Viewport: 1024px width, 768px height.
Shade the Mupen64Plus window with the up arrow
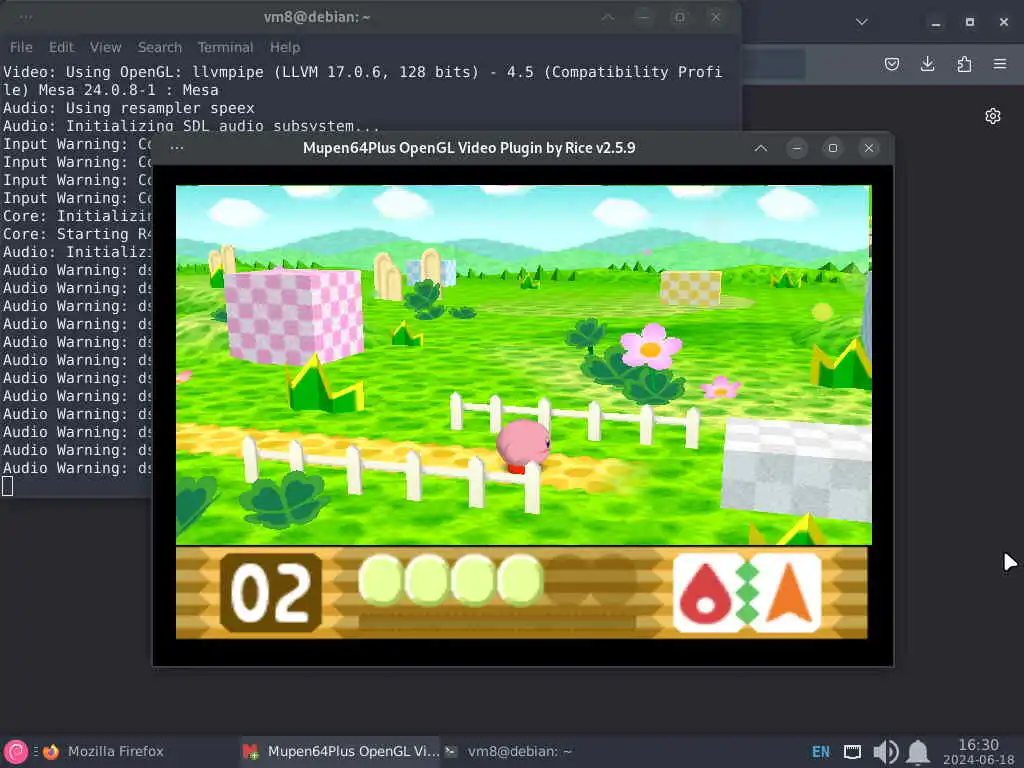(x=761, y=148)
